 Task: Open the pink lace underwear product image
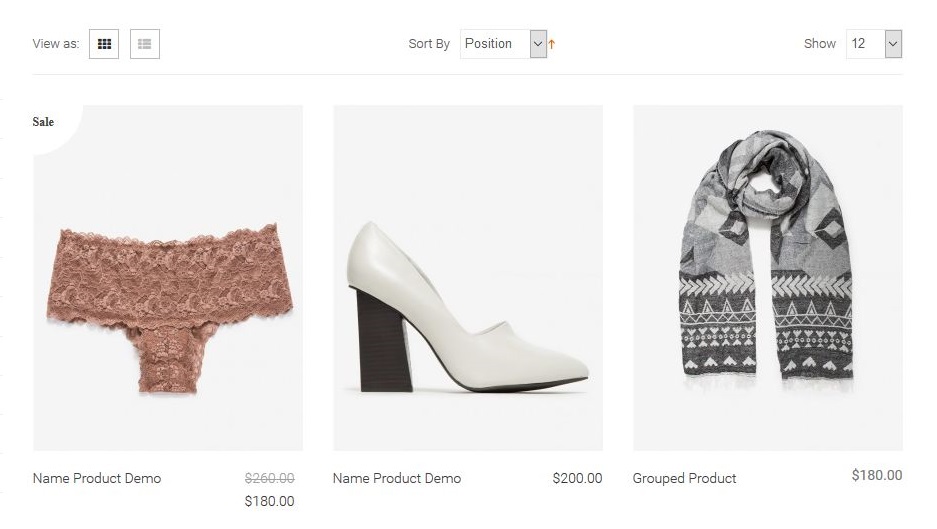point(168,300)
